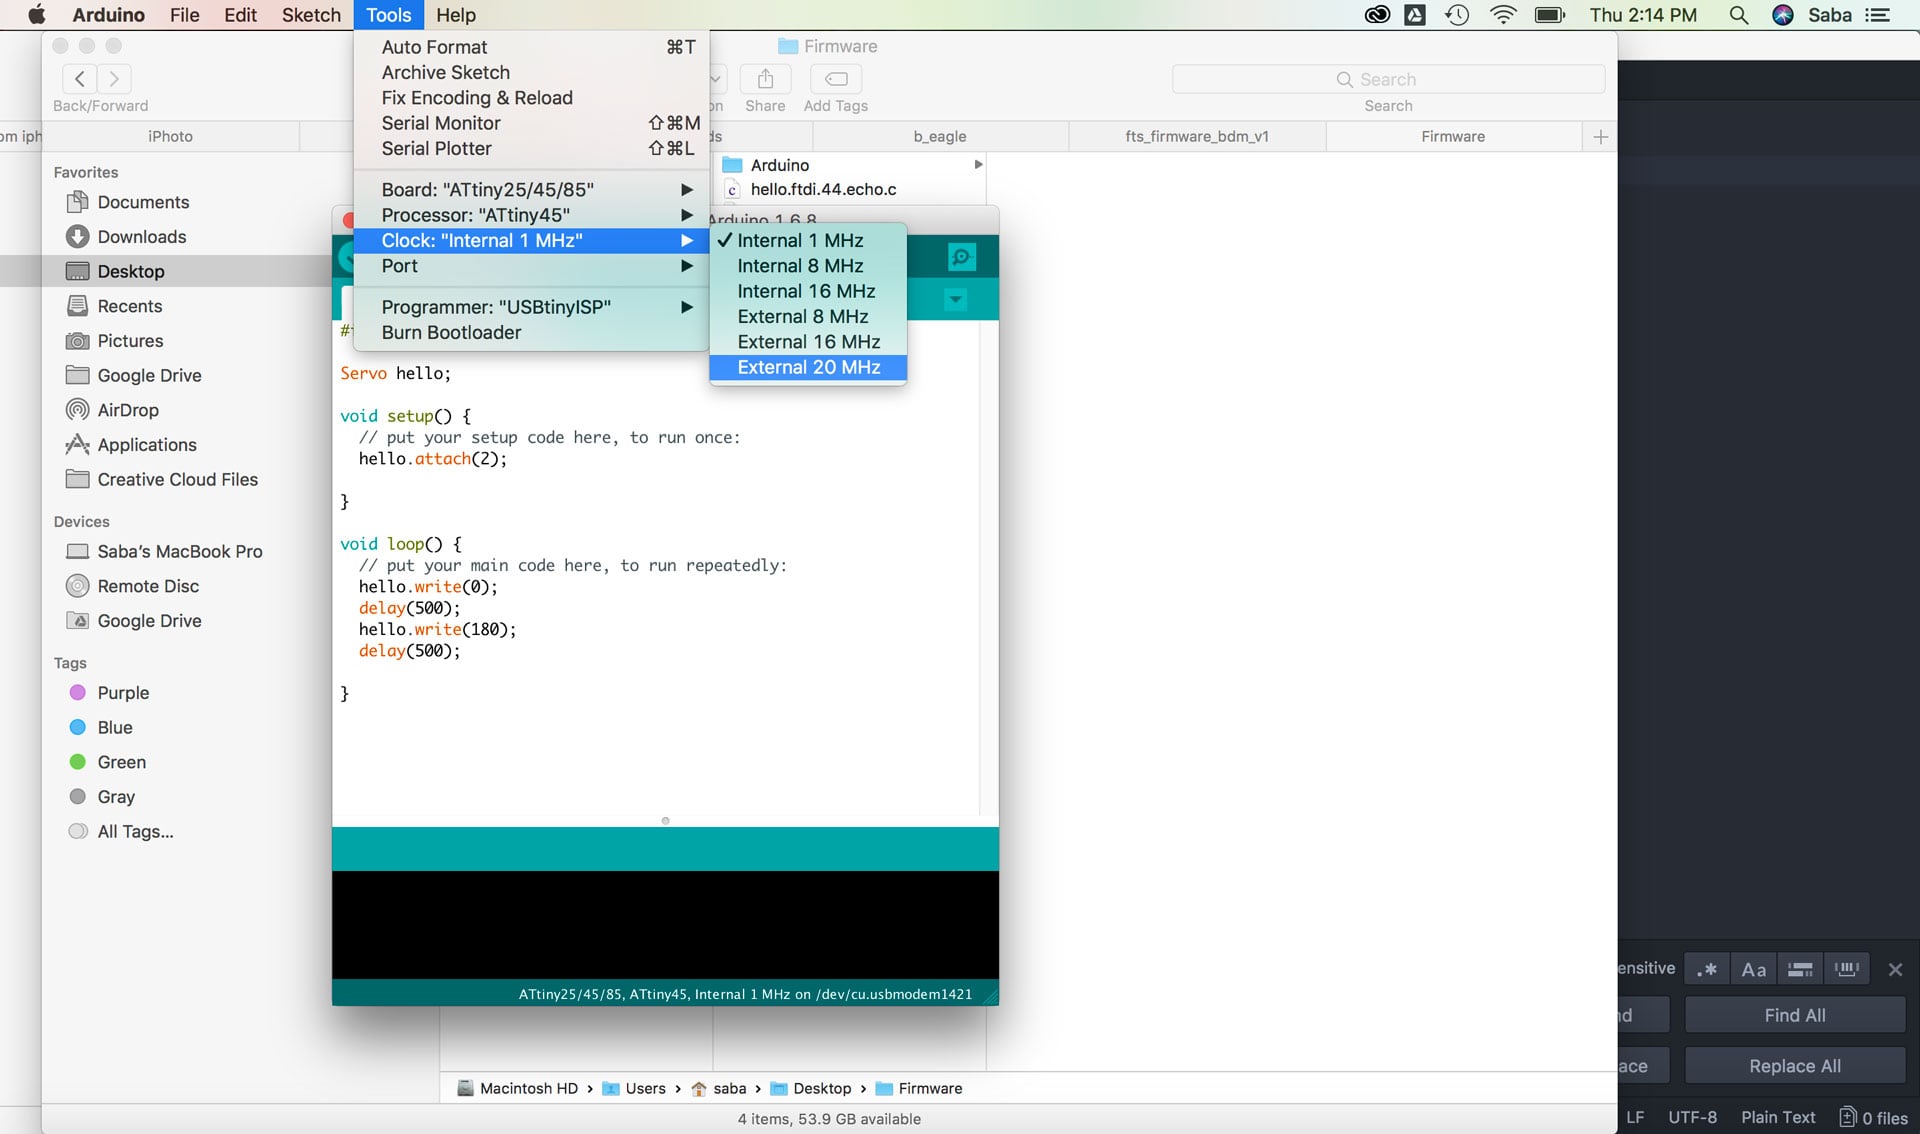Select checked Internal 1 MHz clock

click(808, 240)
